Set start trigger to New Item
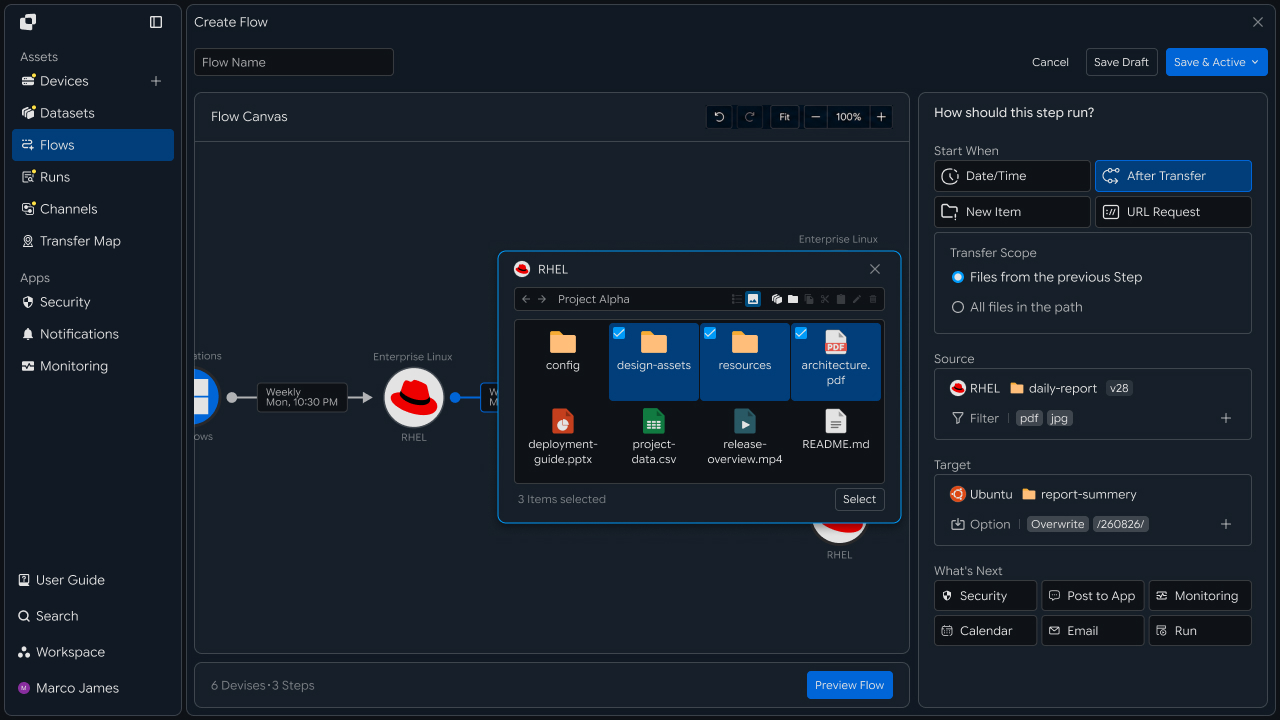The width and height of the screenshot is (1280, 720). tap(1012, 212)
